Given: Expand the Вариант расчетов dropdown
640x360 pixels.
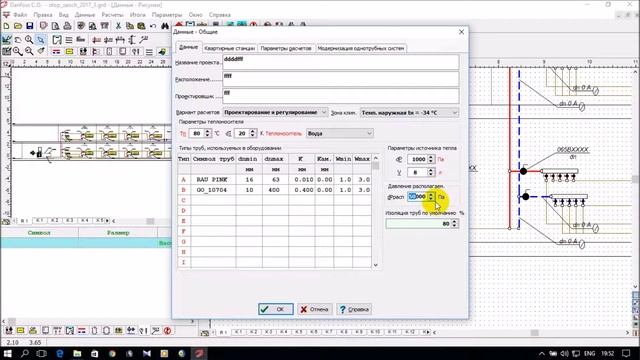Looking at the screenshot, I should tap(324, 112).
